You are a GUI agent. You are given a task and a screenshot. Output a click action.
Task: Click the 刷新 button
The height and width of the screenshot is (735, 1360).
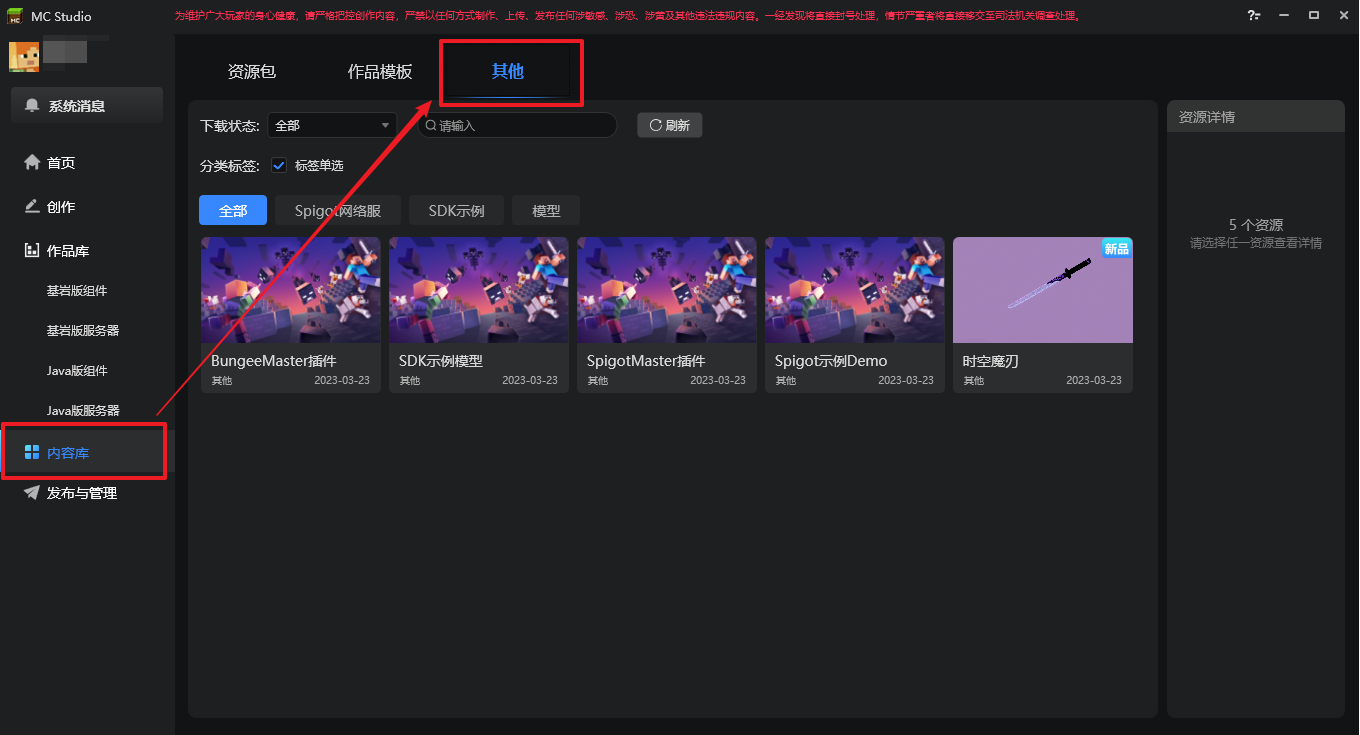point(669,125)
